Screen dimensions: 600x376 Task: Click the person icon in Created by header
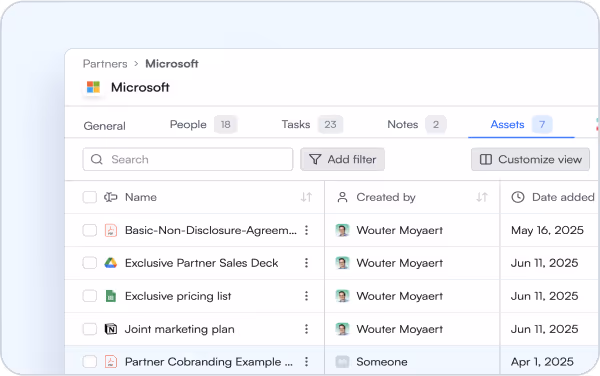[x=342, y=197]
